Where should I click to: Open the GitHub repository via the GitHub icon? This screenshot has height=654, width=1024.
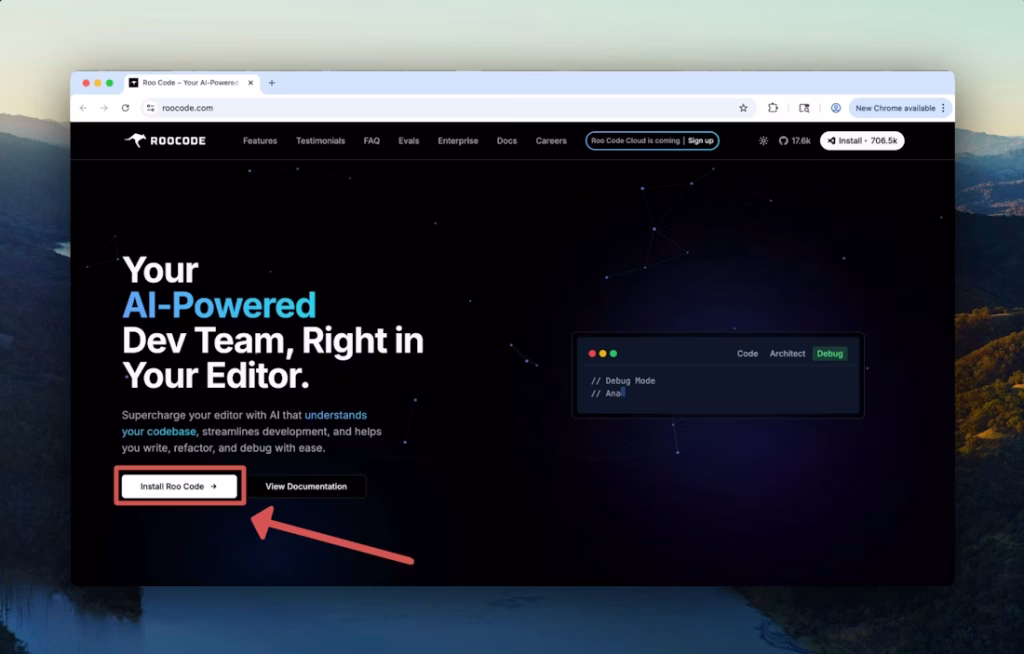[x=784, y=140]
